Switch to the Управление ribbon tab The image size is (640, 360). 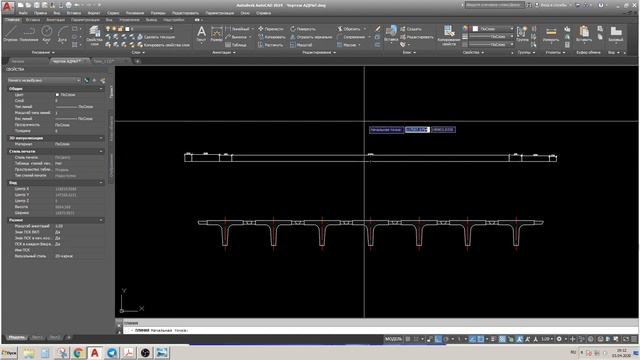[129, 20]
